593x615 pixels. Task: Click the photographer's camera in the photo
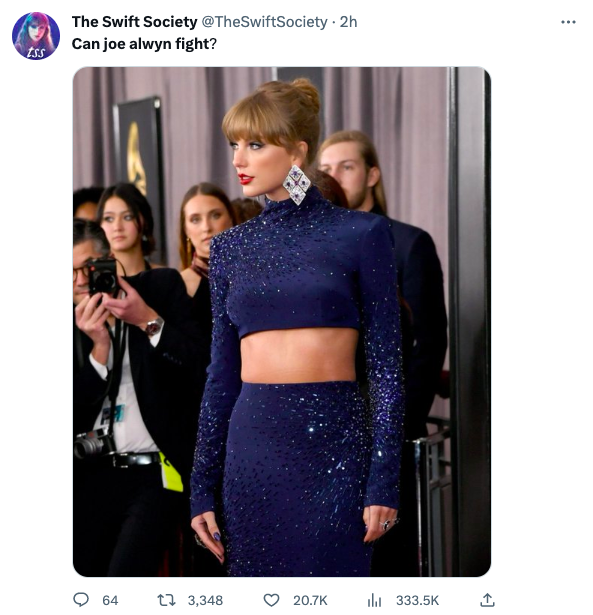(x=102, y=277)
